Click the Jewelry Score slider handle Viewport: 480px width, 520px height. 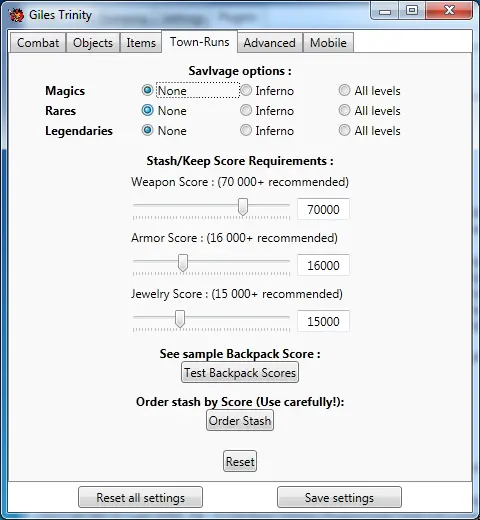[180, 319]
